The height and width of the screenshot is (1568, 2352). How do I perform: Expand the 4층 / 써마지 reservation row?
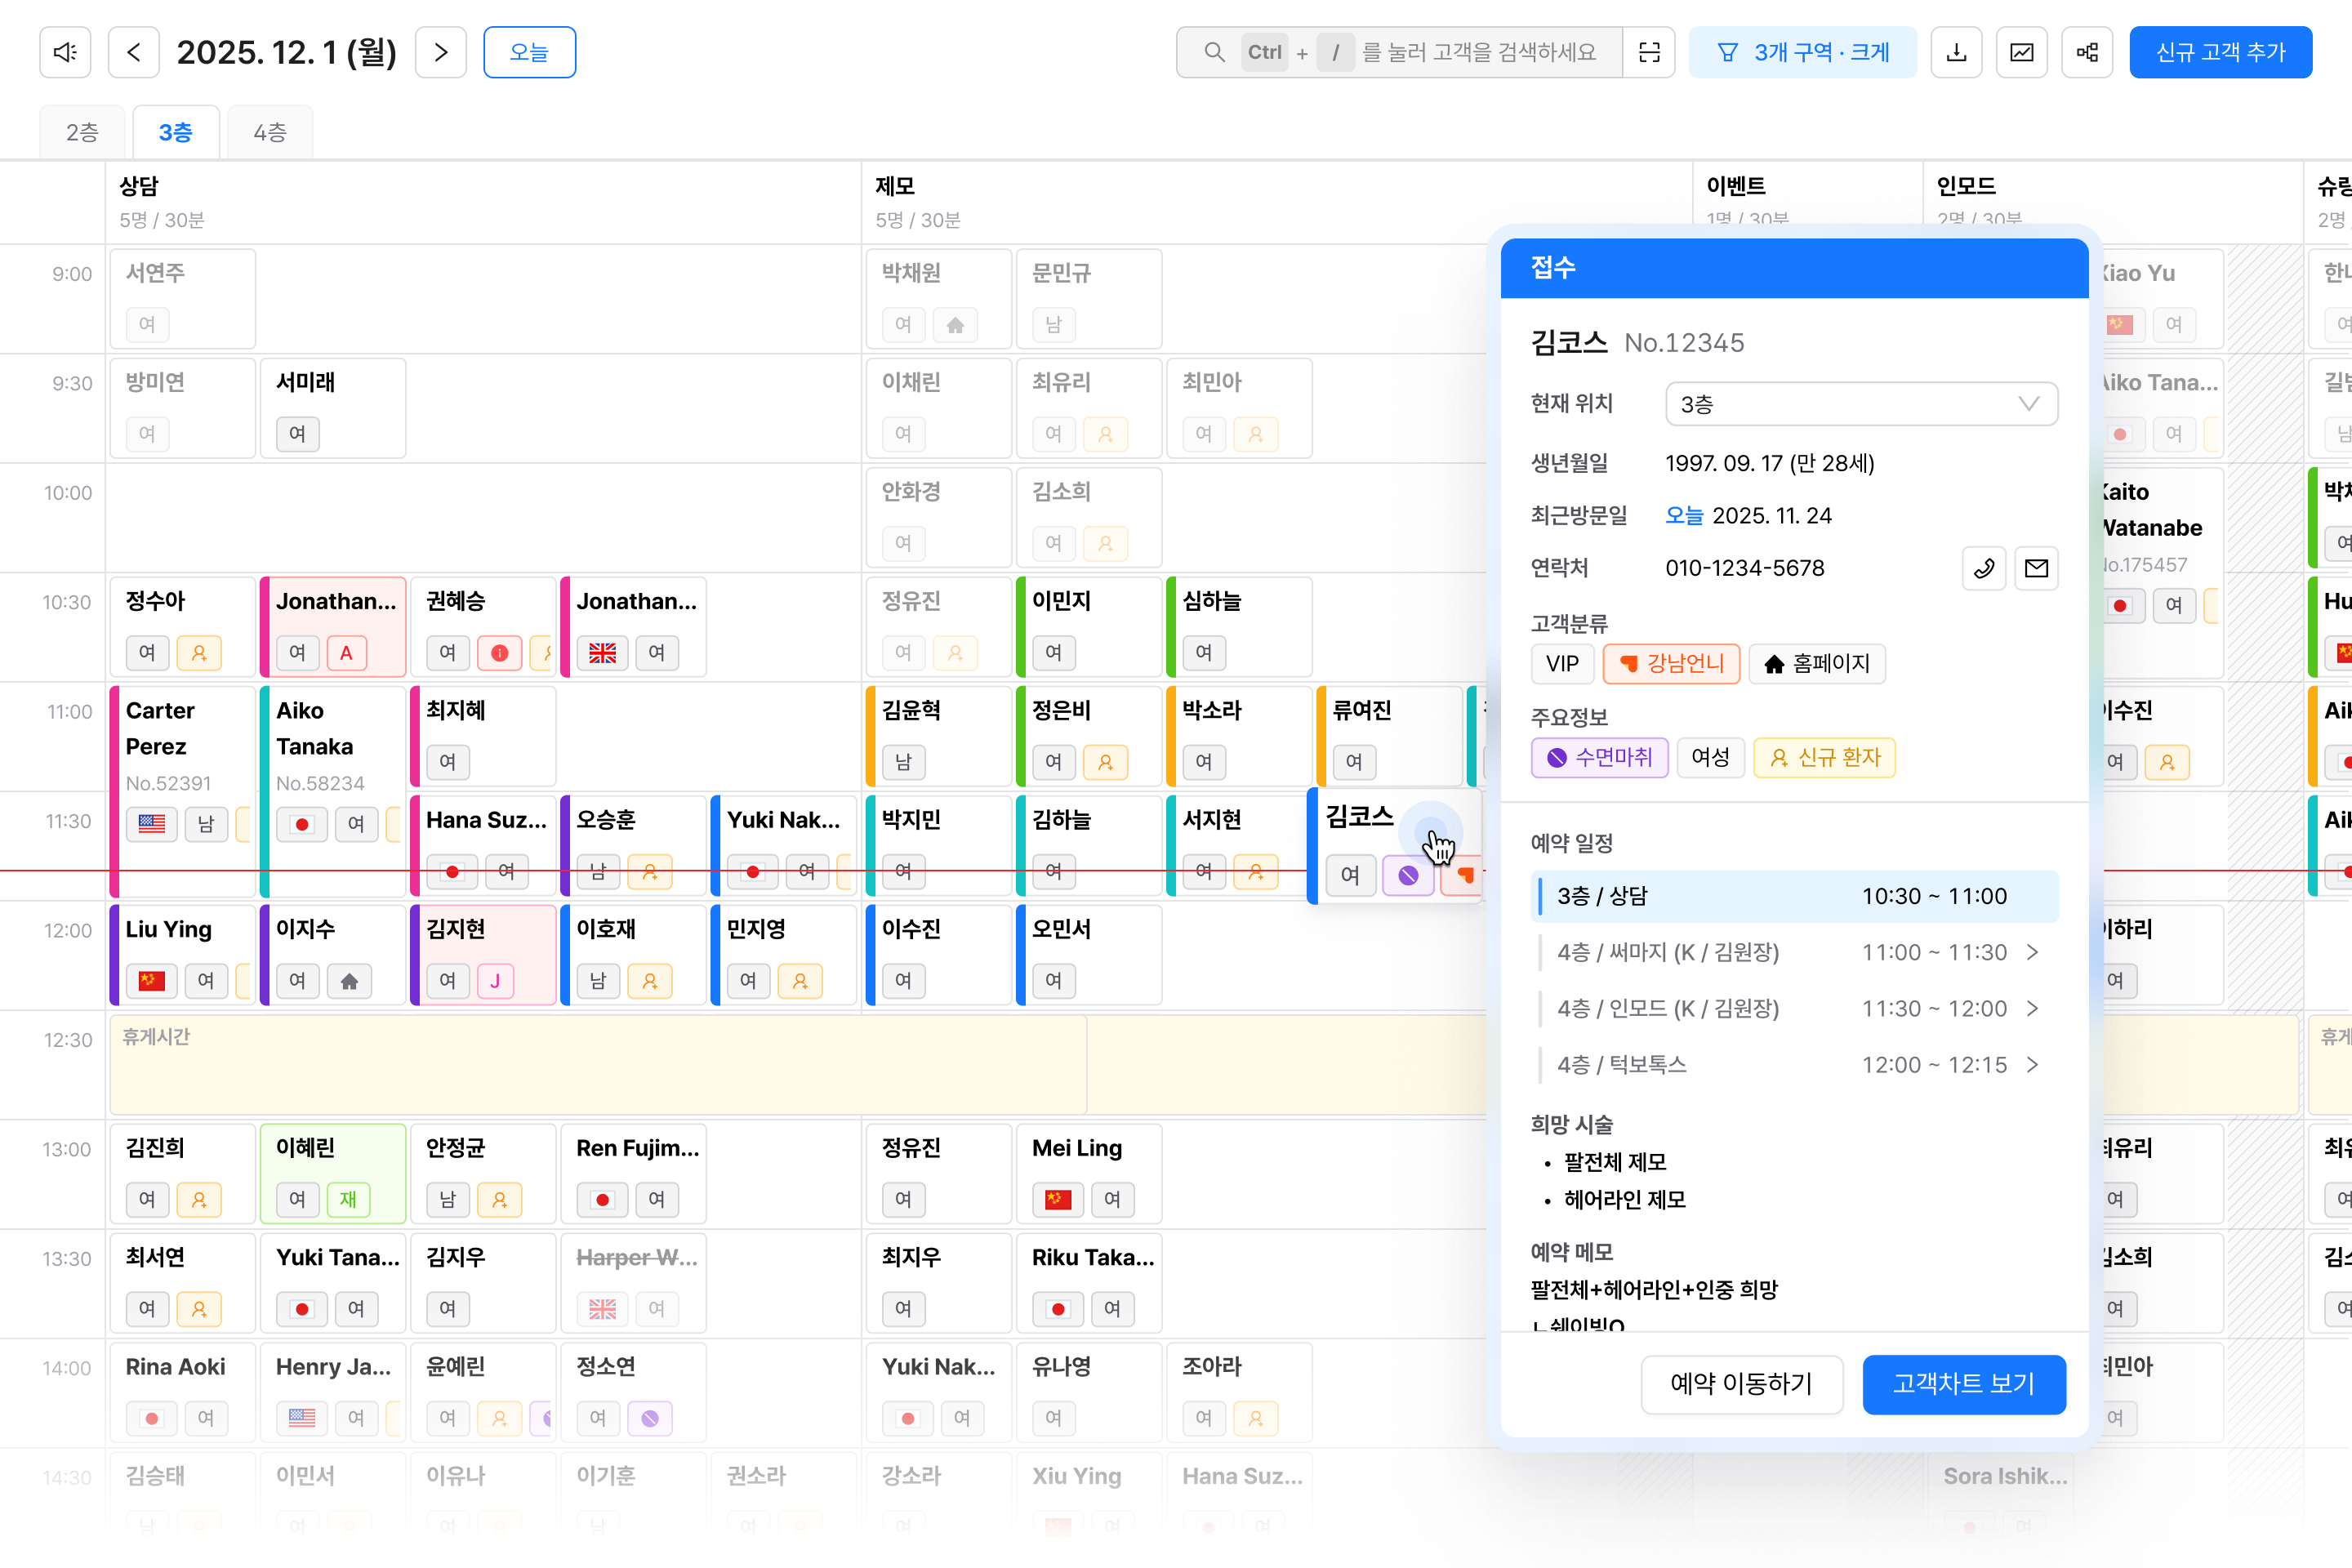2031,952
